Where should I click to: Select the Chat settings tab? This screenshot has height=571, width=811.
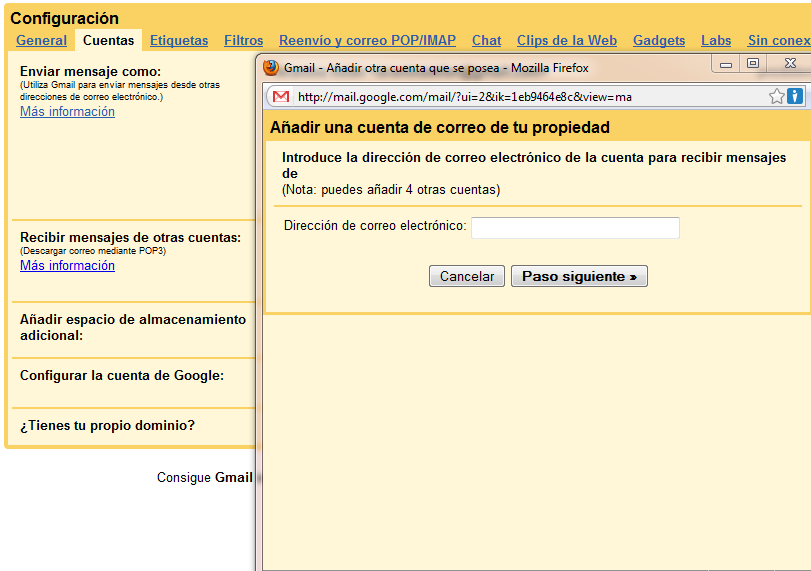click(486, 41)
